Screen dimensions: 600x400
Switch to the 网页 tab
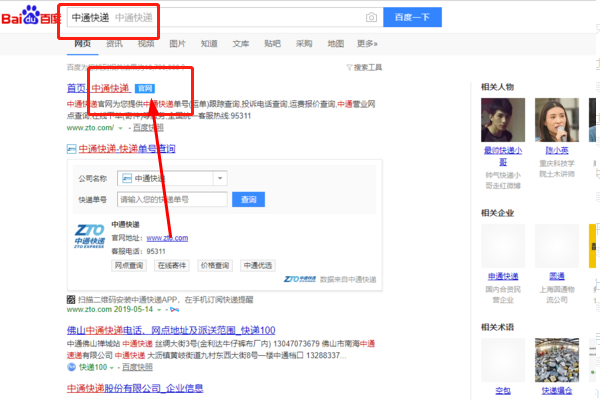[x=83, y=44]
